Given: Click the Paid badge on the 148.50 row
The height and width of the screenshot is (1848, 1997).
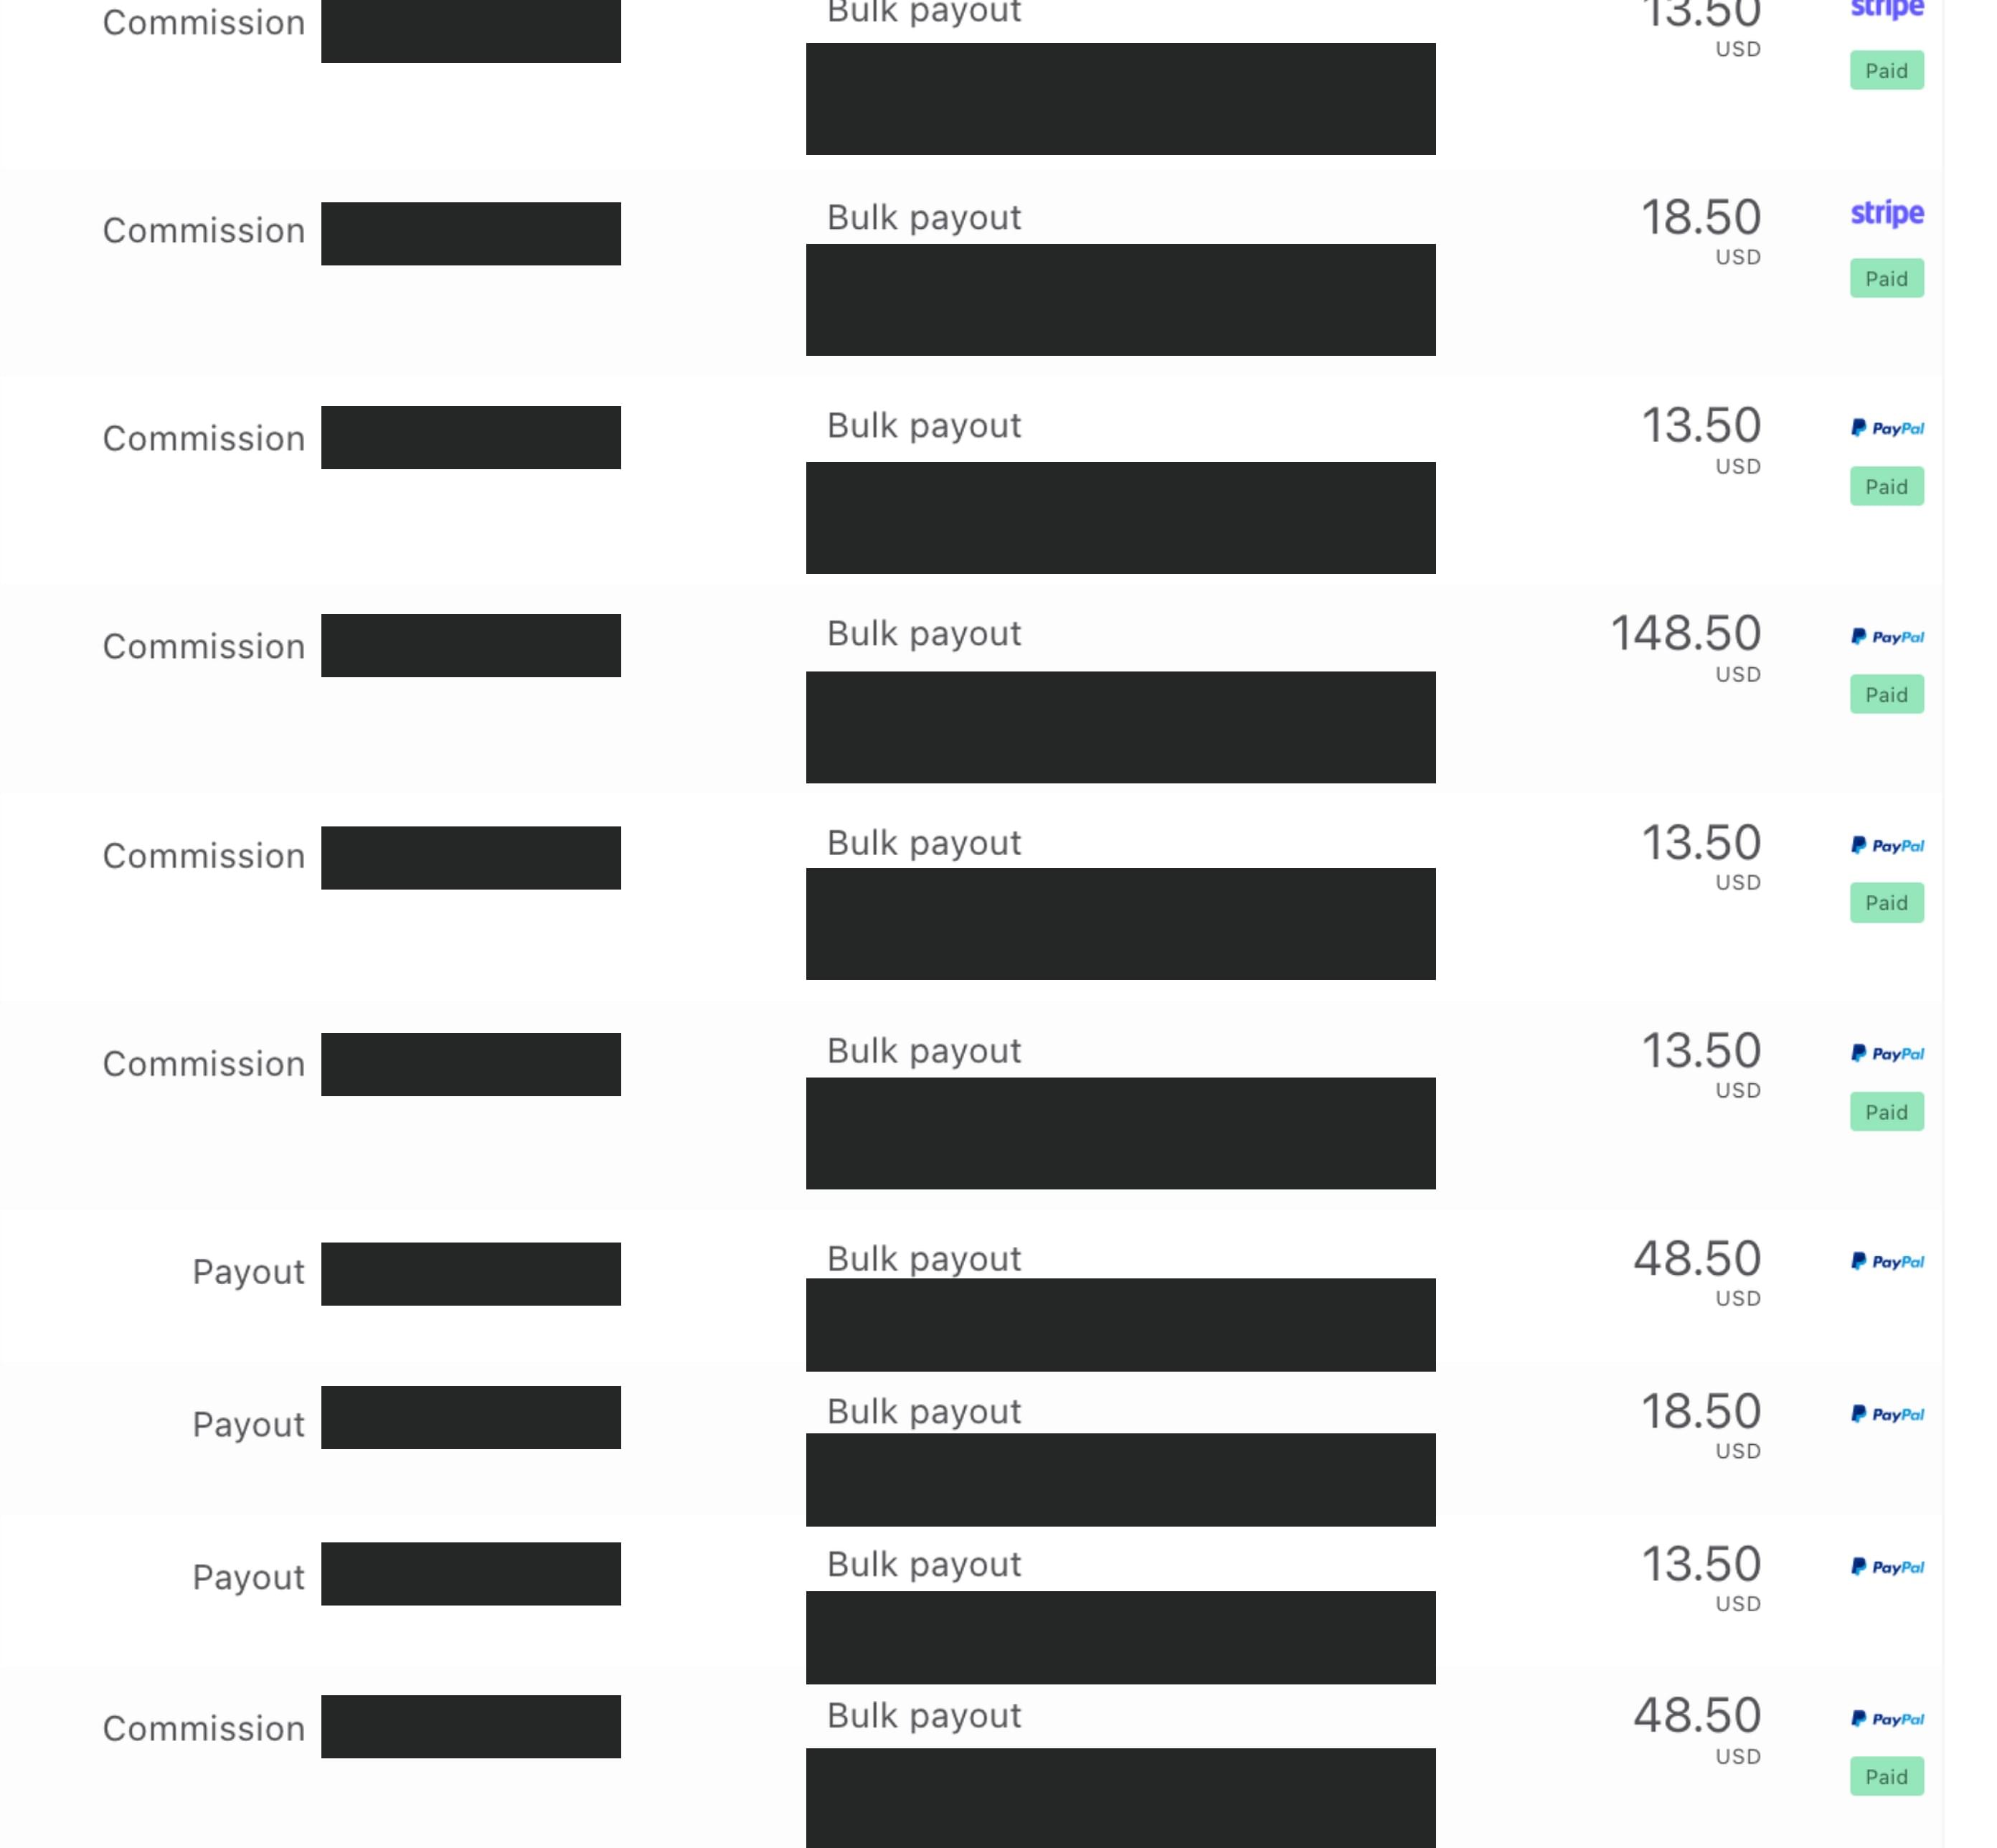Looking at the screenshot, I should coord(1886,695).
